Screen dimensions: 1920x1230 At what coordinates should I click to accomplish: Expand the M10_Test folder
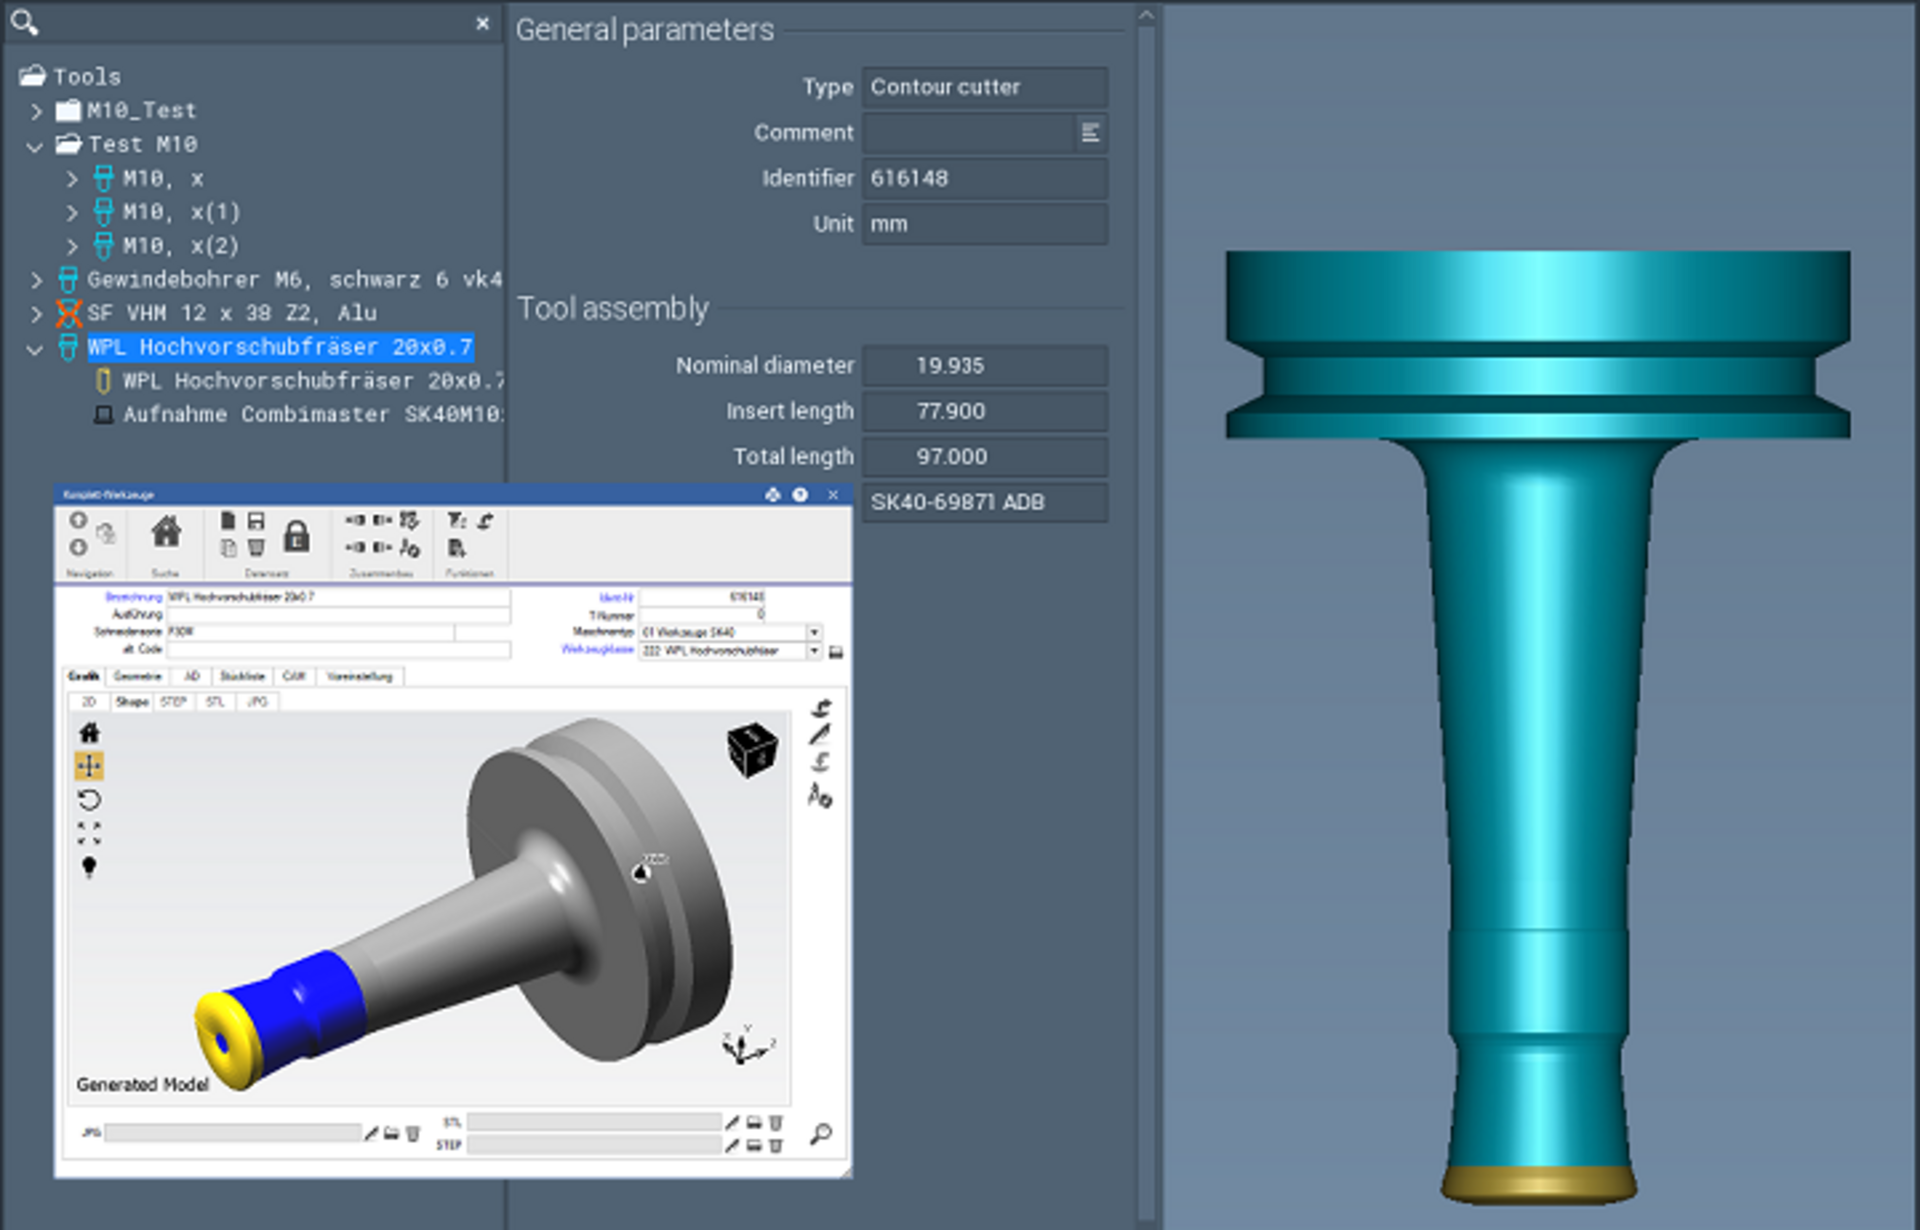(x=36, y=111)
